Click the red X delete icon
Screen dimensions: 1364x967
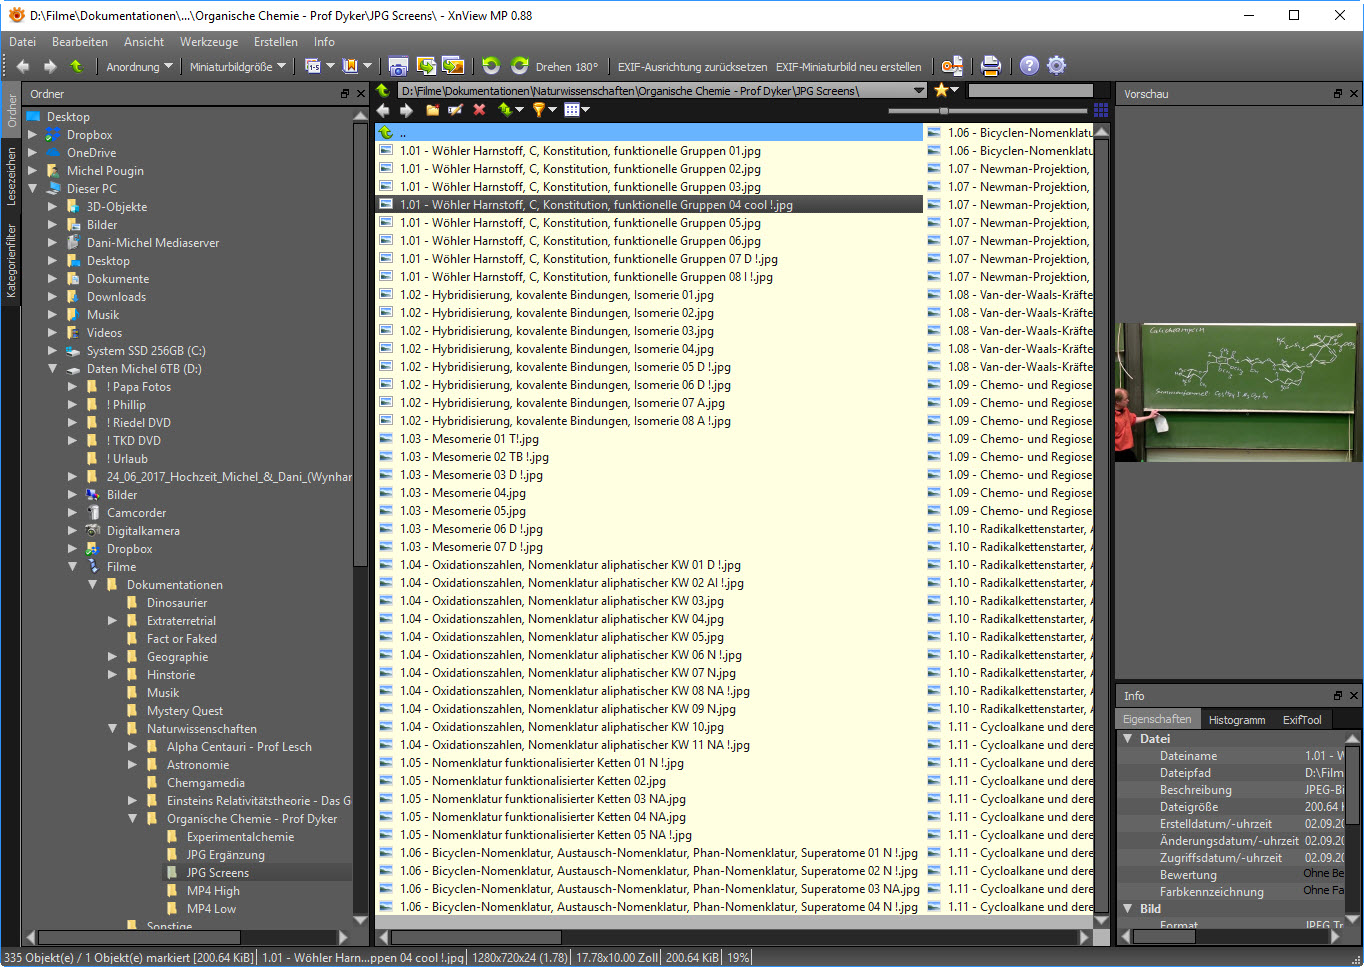pos(479,110)
